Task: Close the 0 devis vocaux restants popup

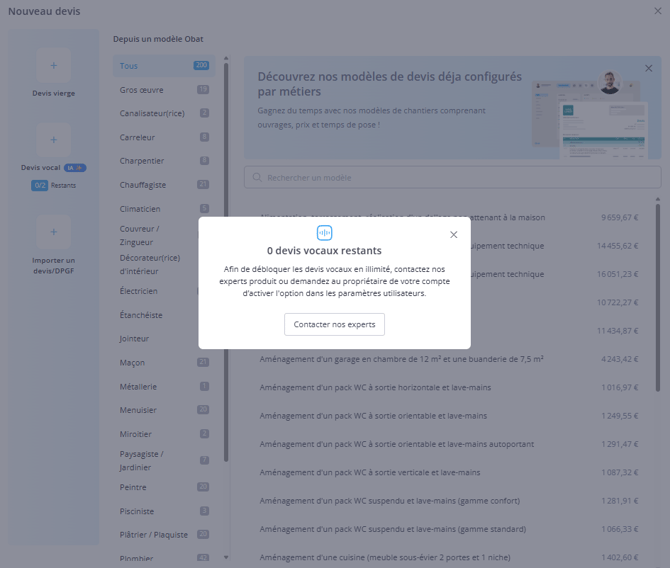Action: (x=453, y=234)
